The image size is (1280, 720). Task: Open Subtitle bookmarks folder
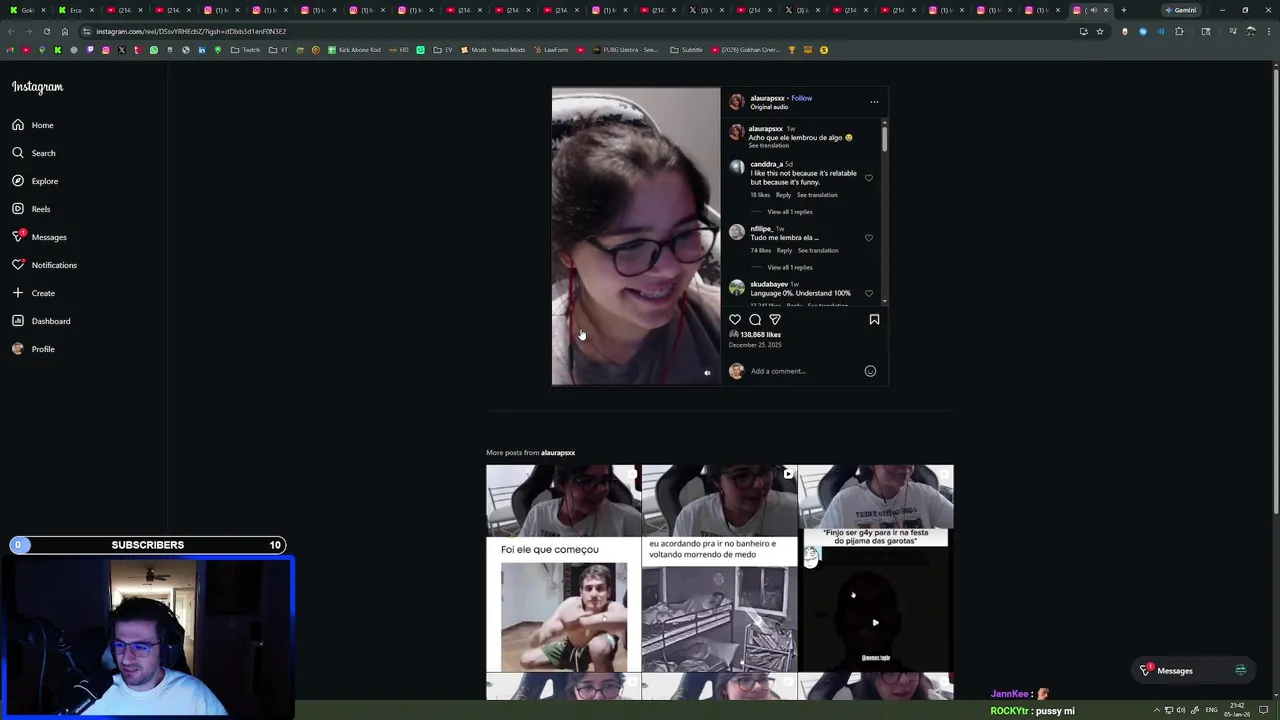(687, 50)
